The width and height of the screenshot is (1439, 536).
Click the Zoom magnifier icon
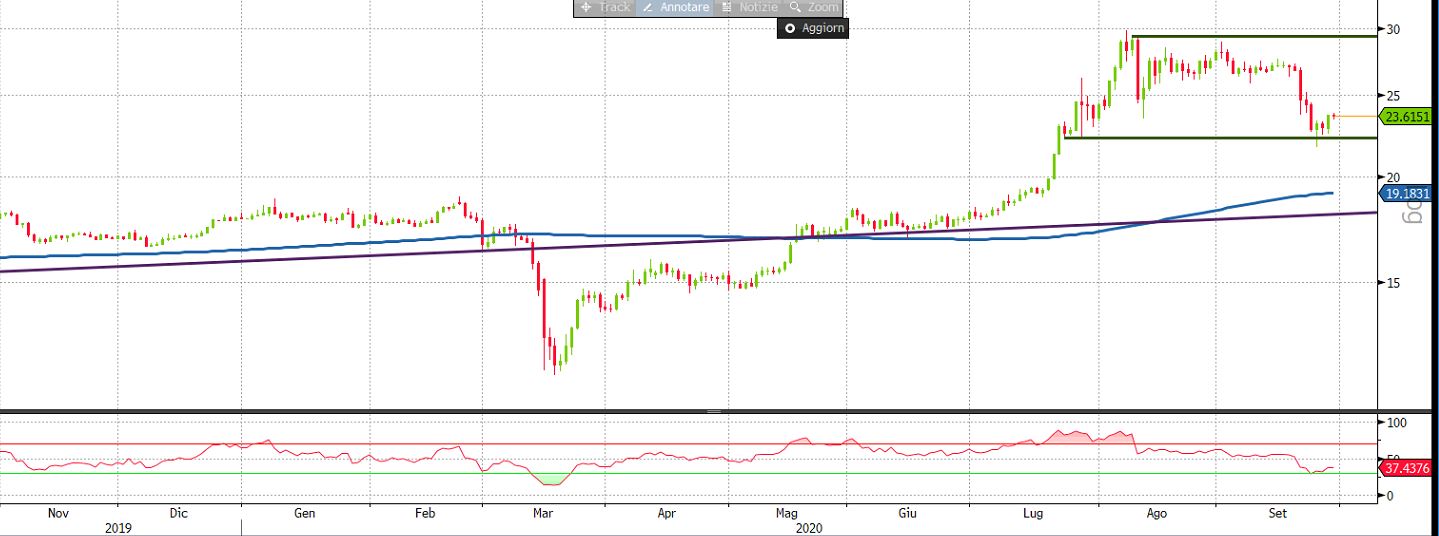(x=795, y=7)
